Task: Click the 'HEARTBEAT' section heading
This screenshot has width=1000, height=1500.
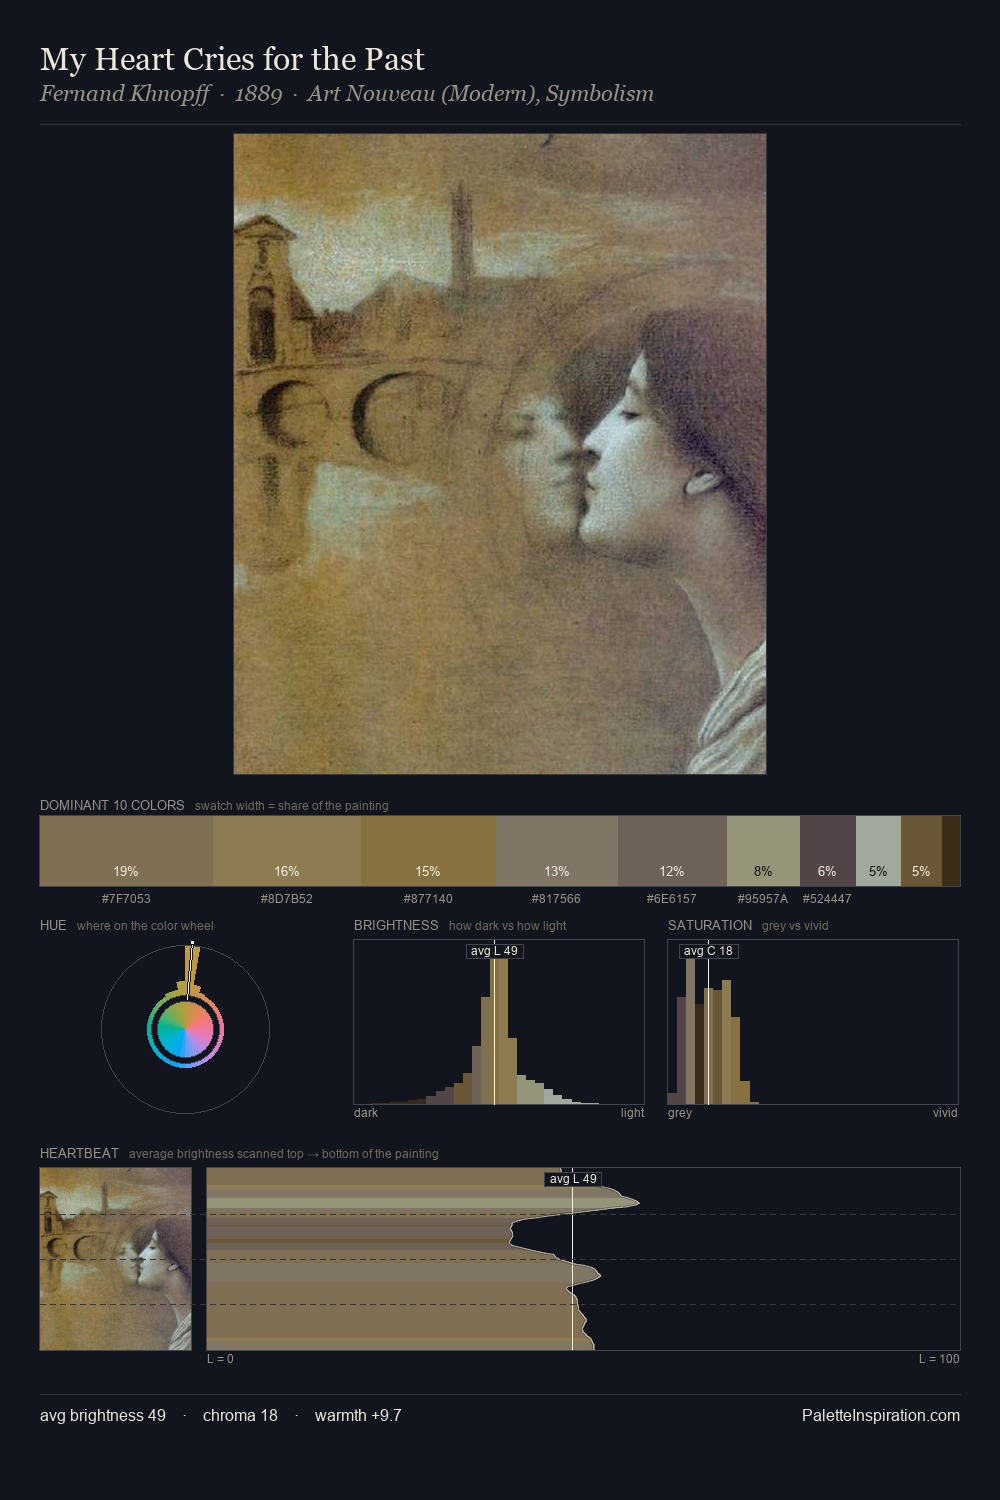Action: [79, 1153]
